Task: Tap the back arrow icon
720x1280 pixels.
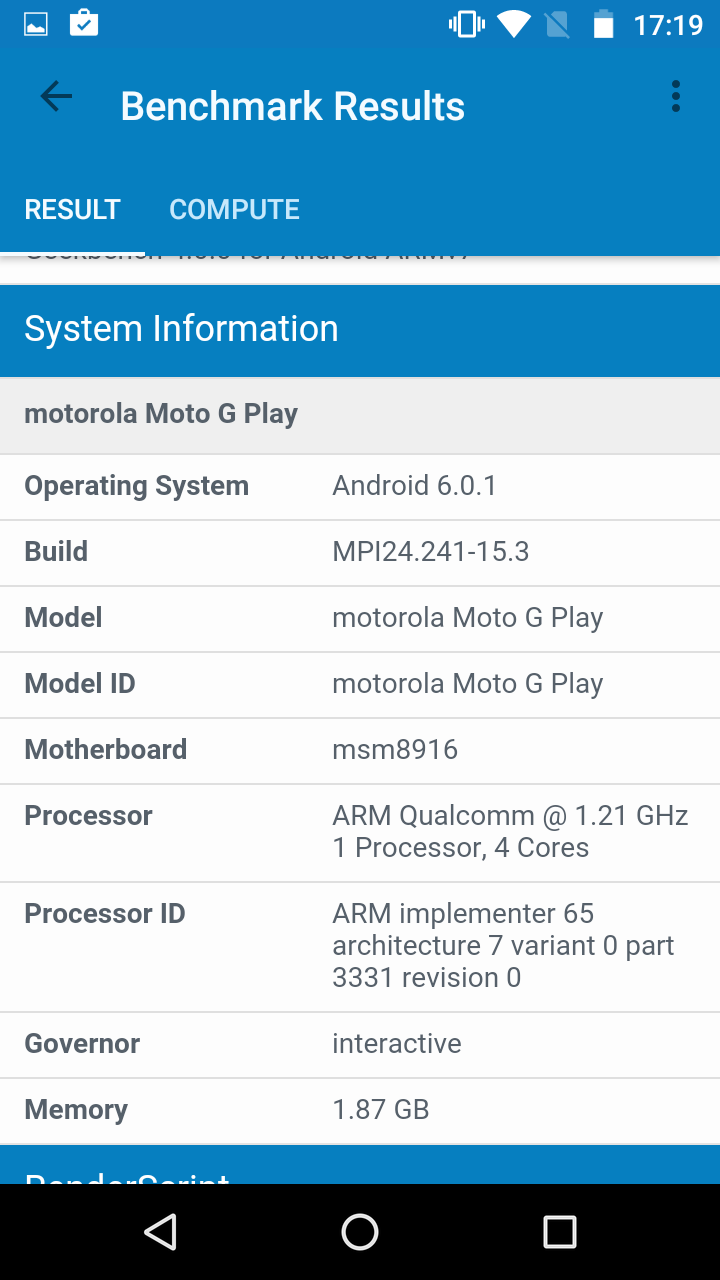Action: pyautogui.click(x=56, y=97)
